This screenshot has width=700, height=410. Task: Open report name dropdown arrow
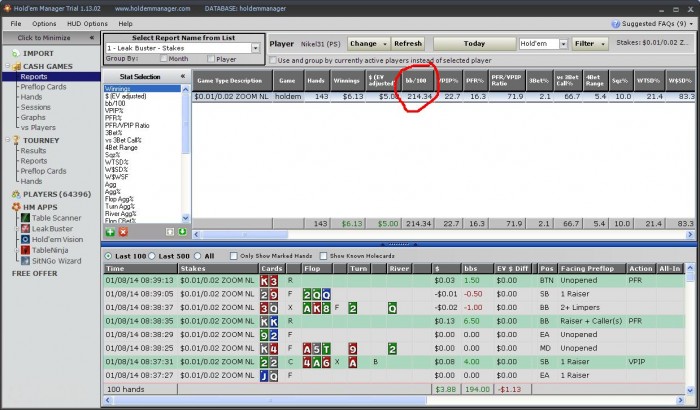click(256, 48)
